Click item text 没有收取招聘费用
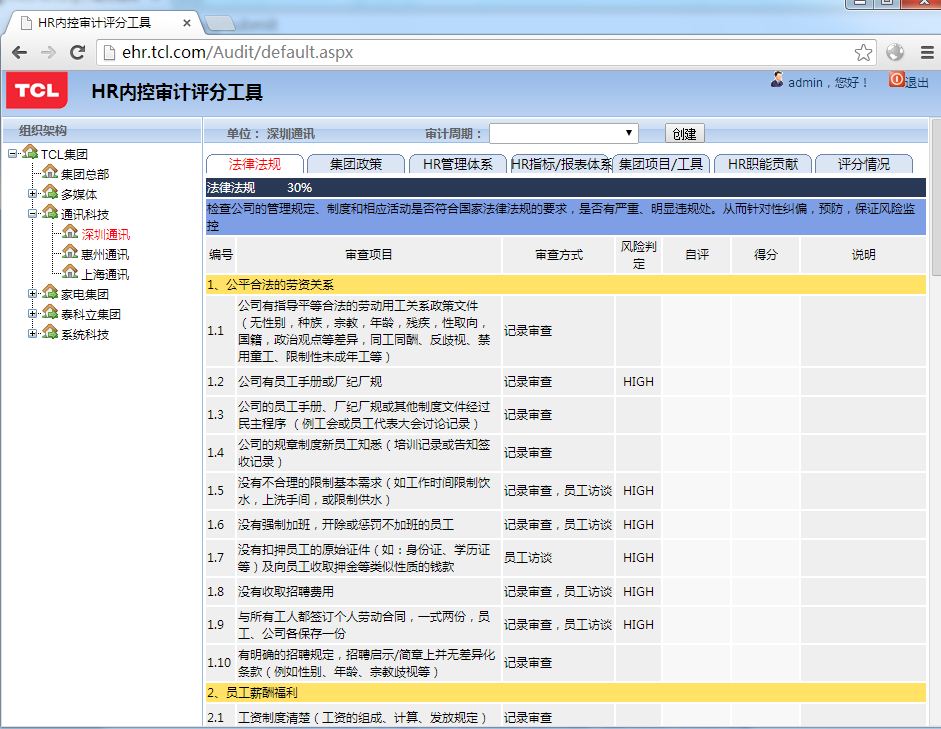Screen dimensions: 941x729 point(286,592)
